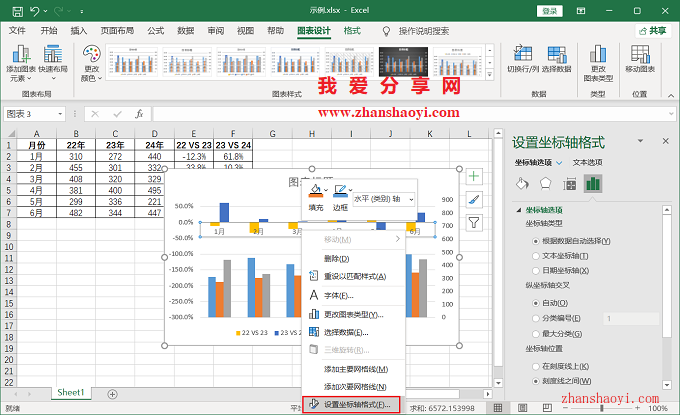
Task: Click the insert function fx icon
Action: click(x=139, y=114)
